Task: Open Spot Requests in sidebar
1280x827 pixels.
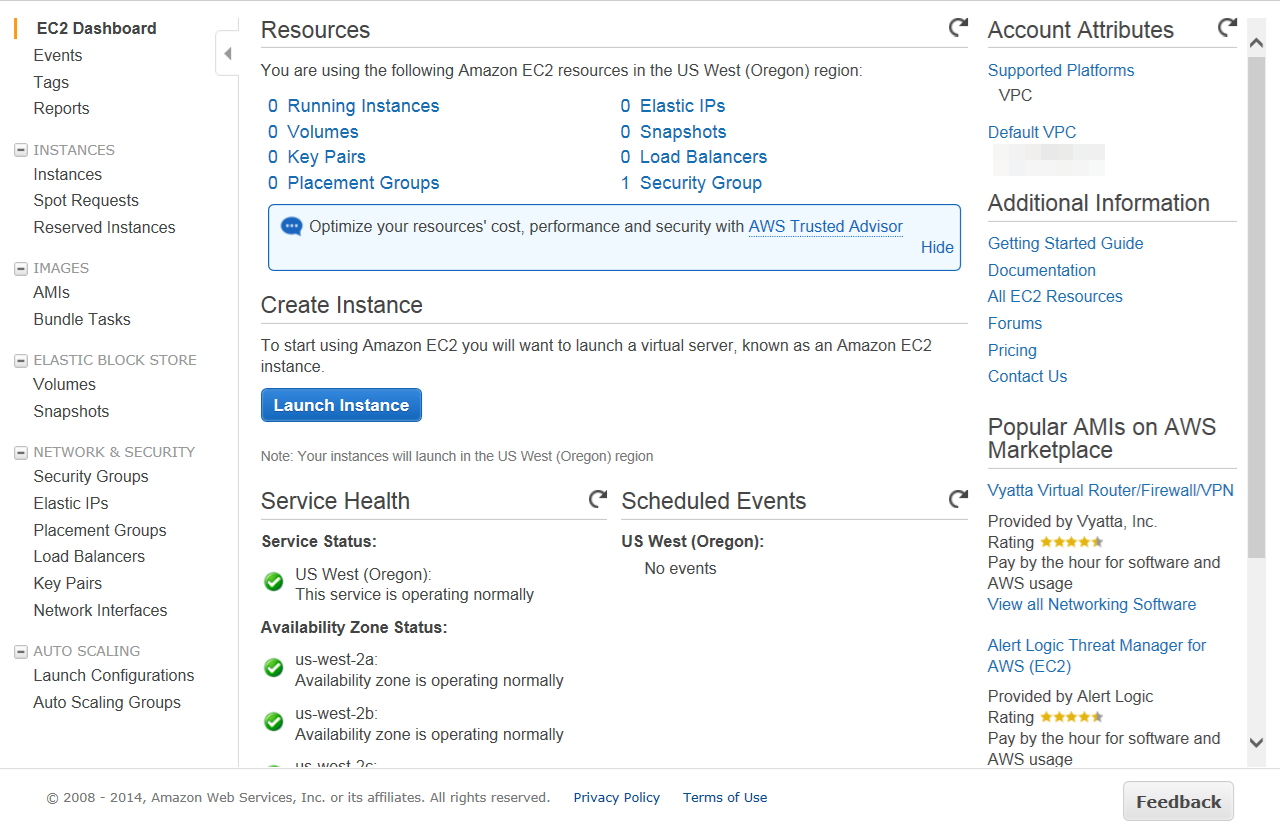Action: pyautogui.click(x=86, y=201)
